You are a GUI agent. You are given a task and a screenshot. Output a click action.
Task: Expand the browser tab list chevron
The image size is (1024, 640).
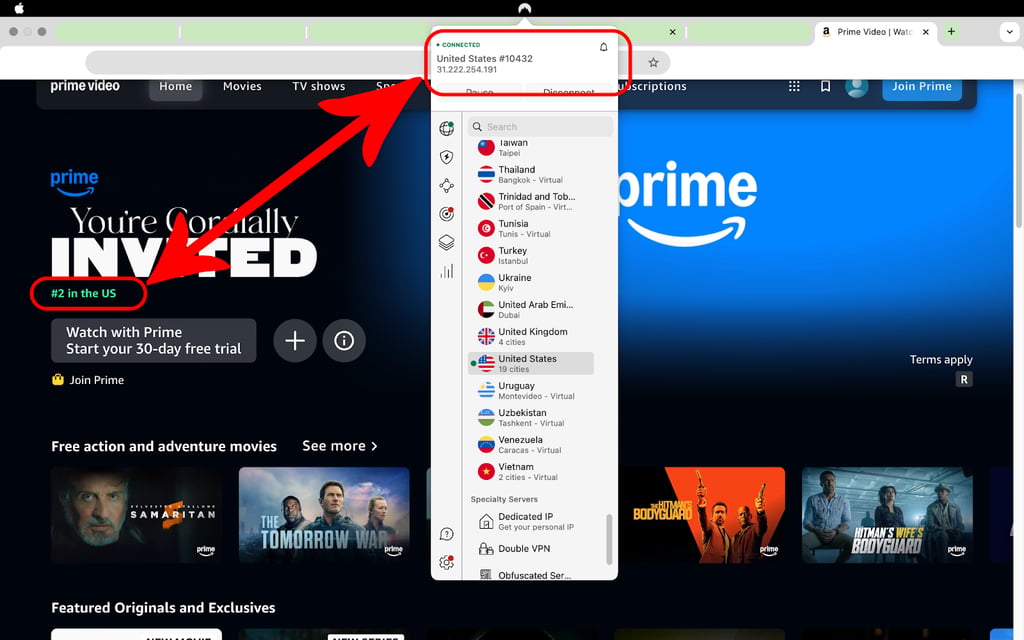click(1010, 31)
